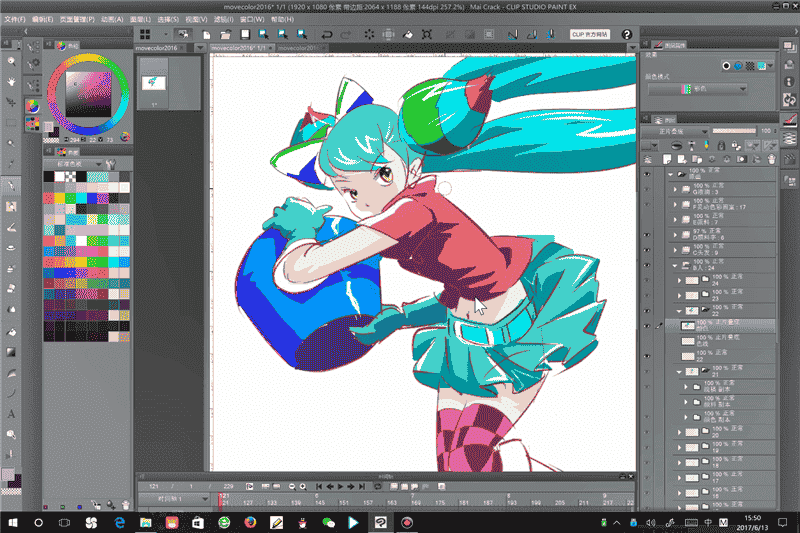Image resolution: width=800 pixels, height=533 pixels.
Task: Open the blending mode dropdown in layer panel
Action: pyautogui.click(x=675, y=132)
